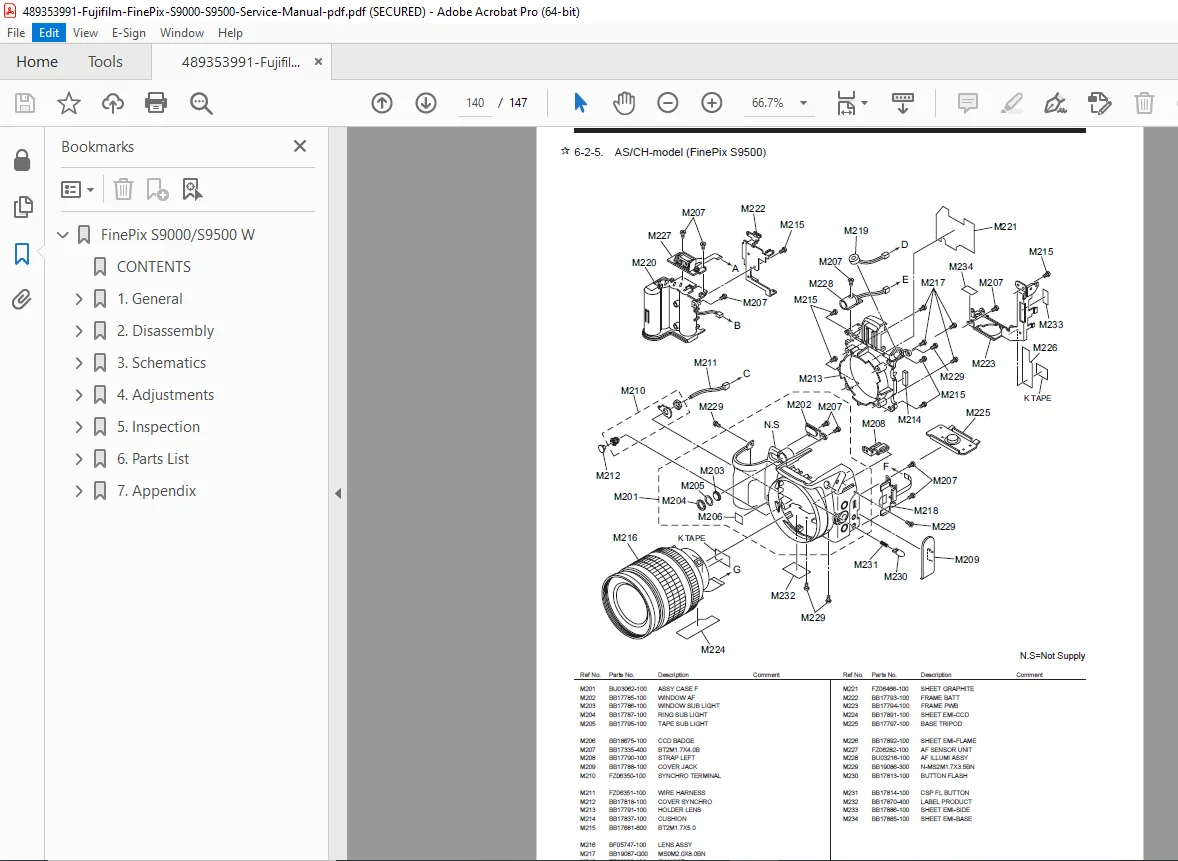
Task: Jump to CONTENTS bookmark
Action: [x=153, y=267]
